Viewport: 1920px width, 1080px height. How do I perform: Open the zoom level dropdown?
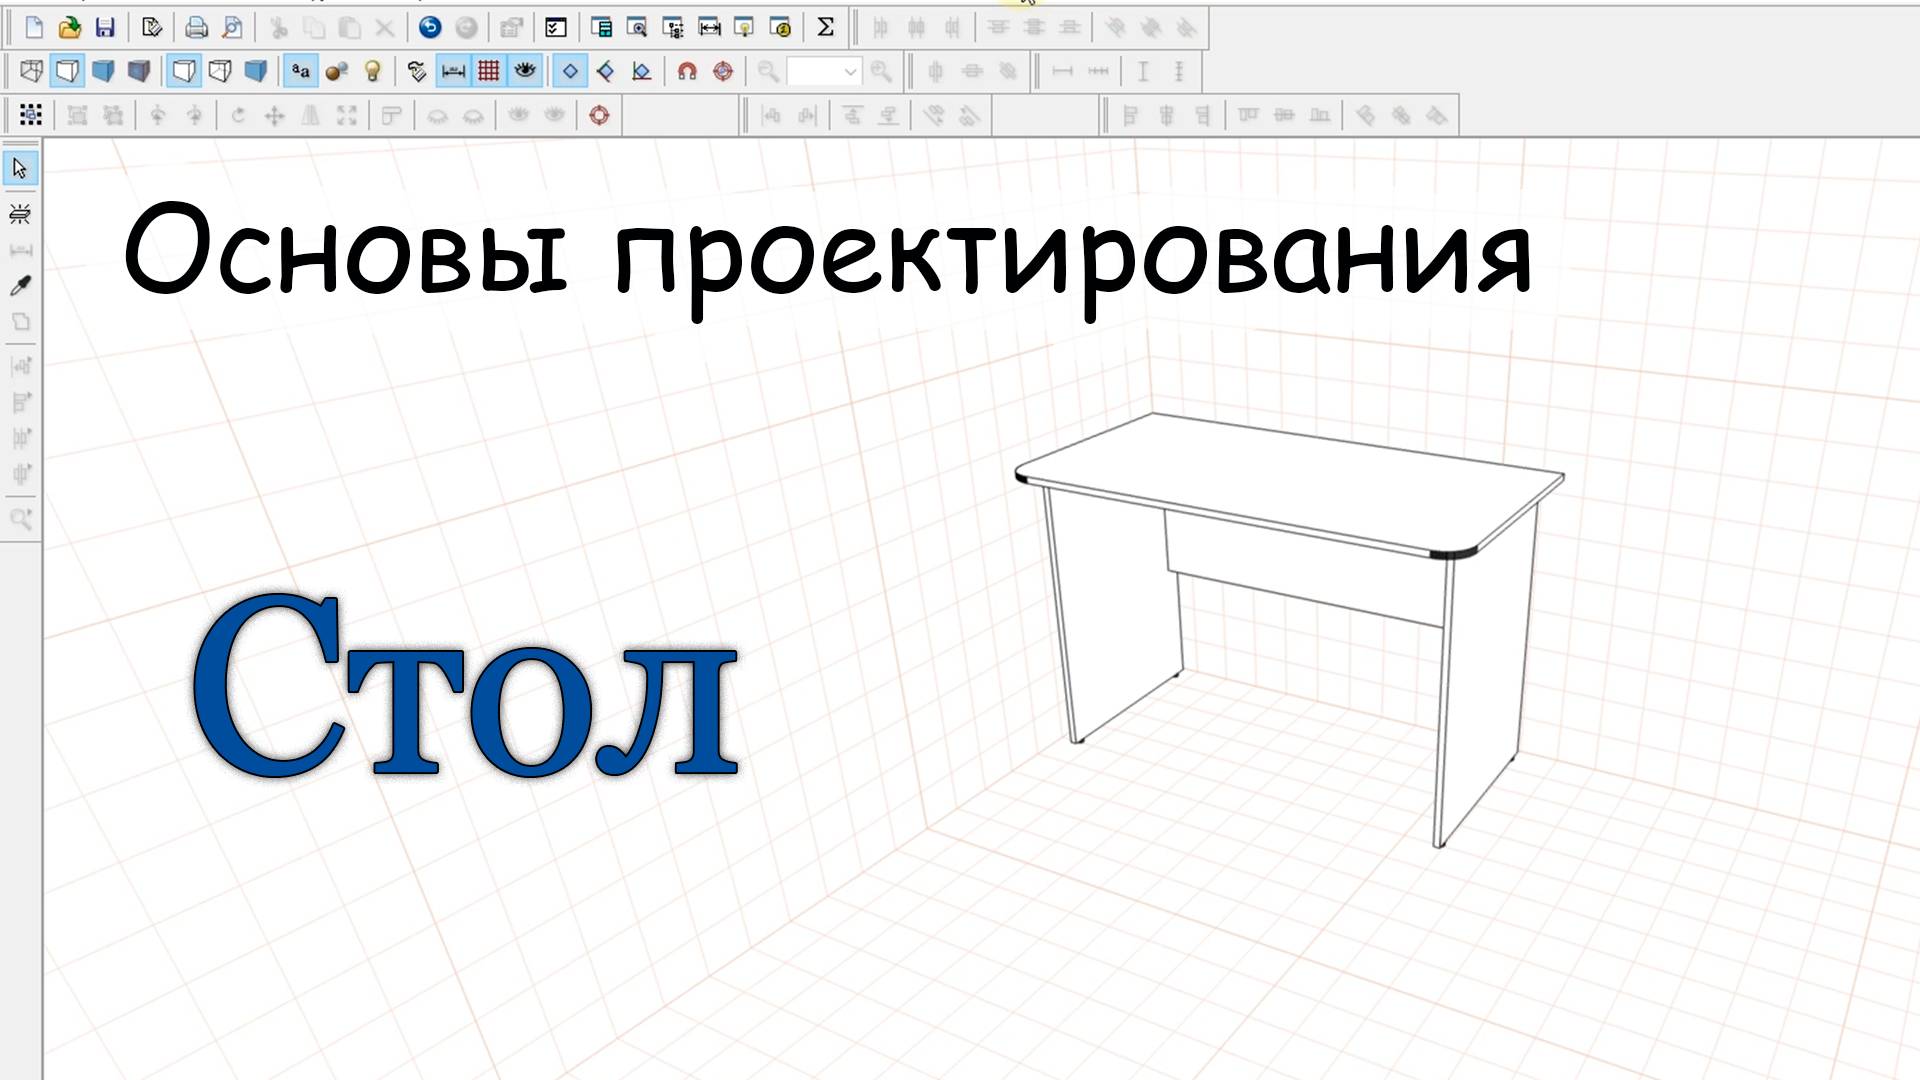(850, 71)
